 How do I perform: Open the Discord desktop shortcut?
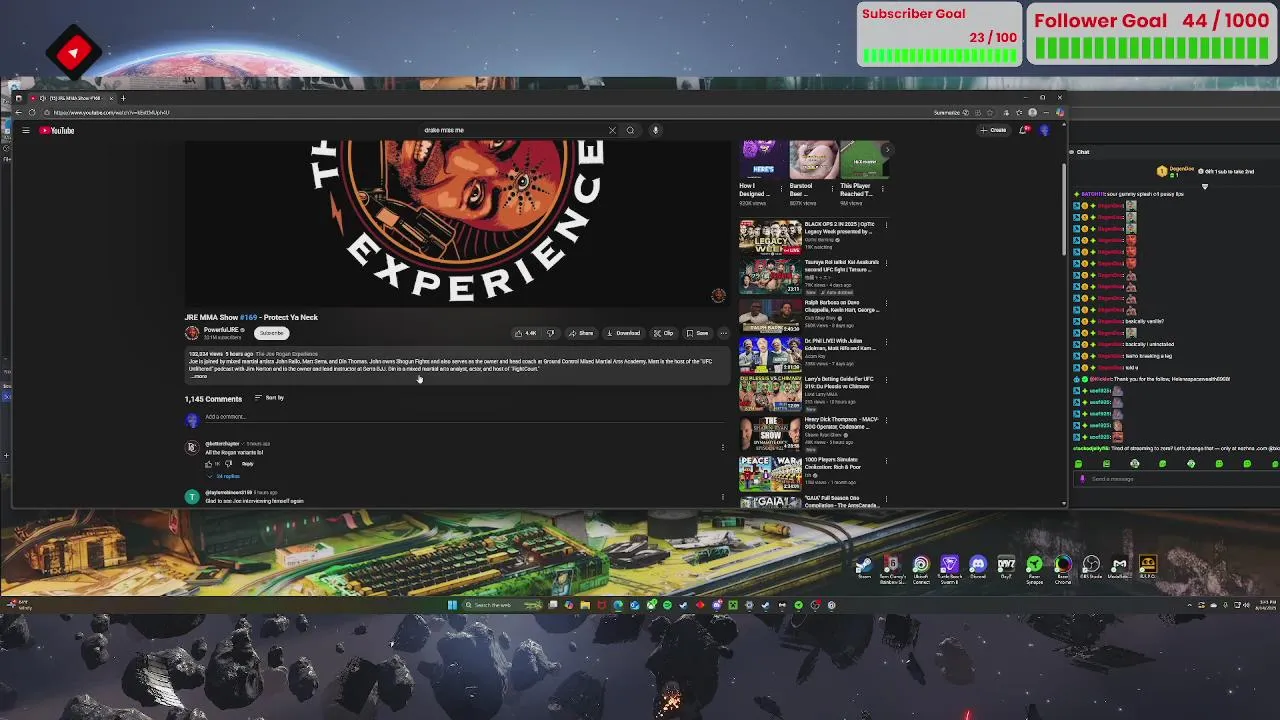point(978,567)
